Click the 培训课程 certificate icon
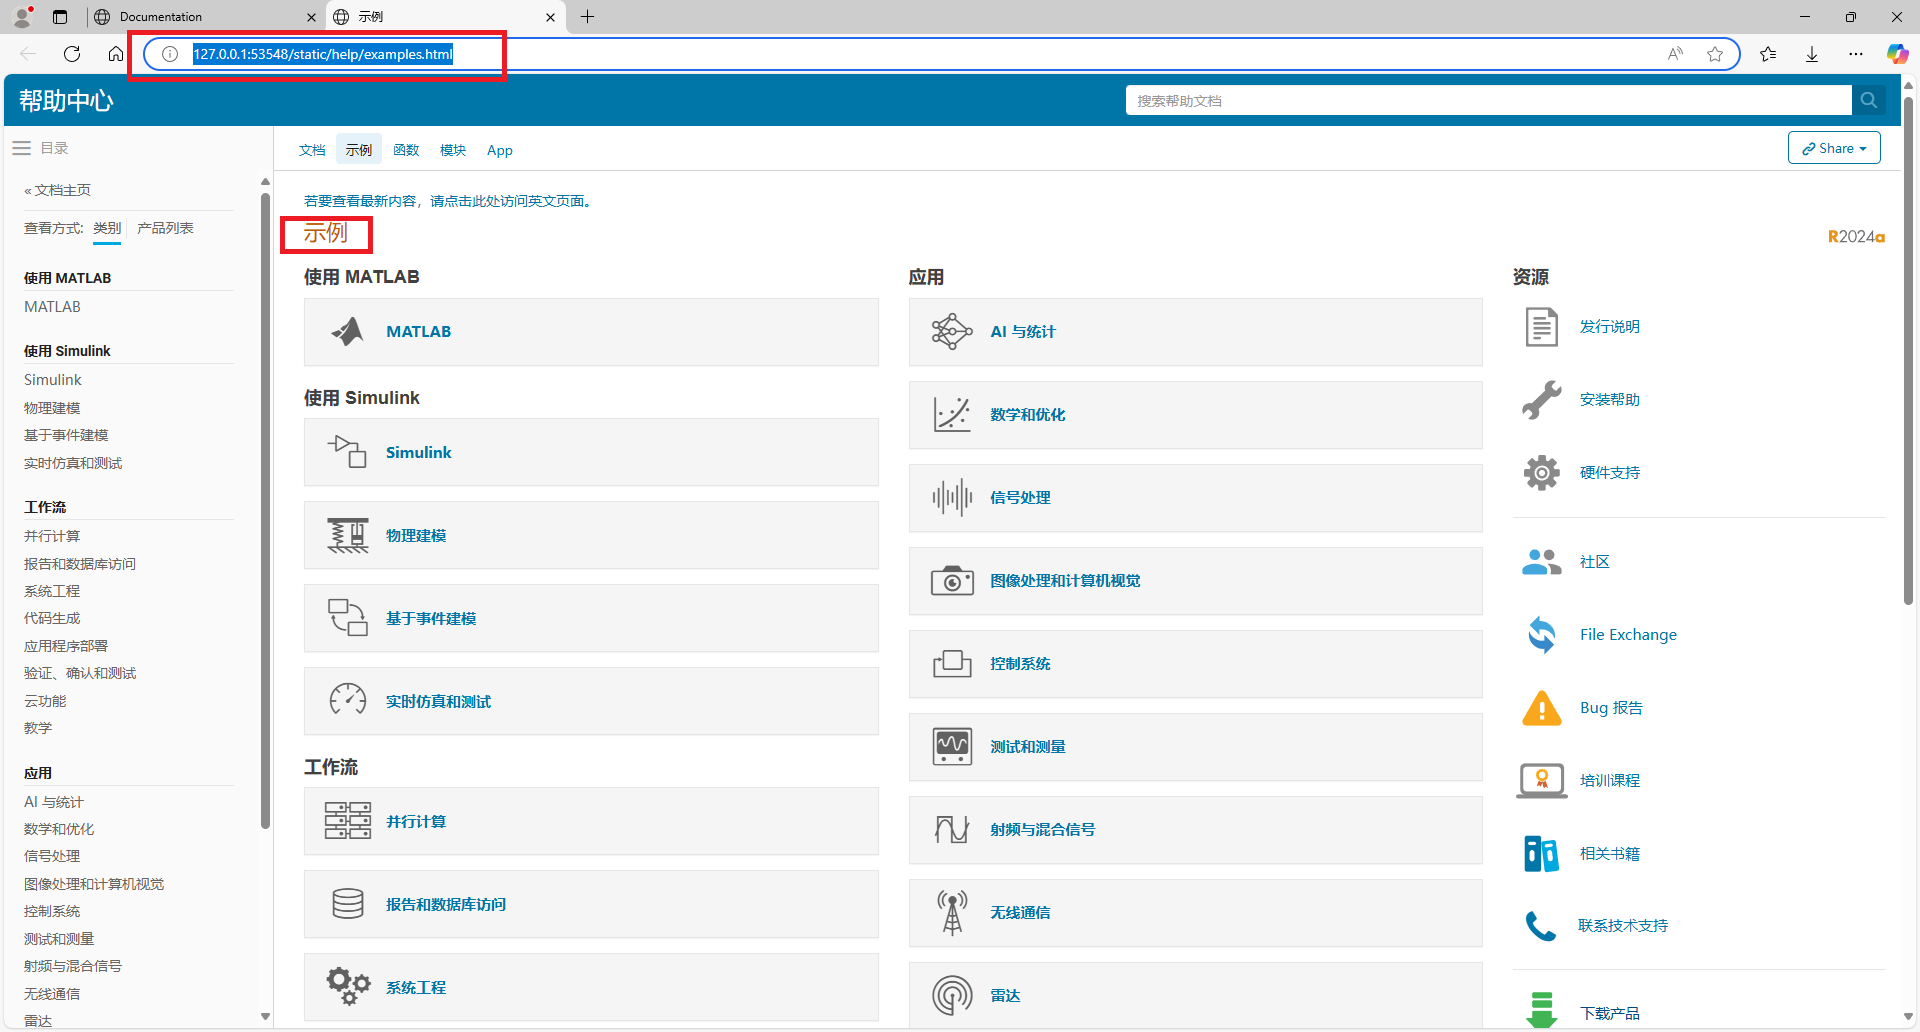 pos(1541,781)
